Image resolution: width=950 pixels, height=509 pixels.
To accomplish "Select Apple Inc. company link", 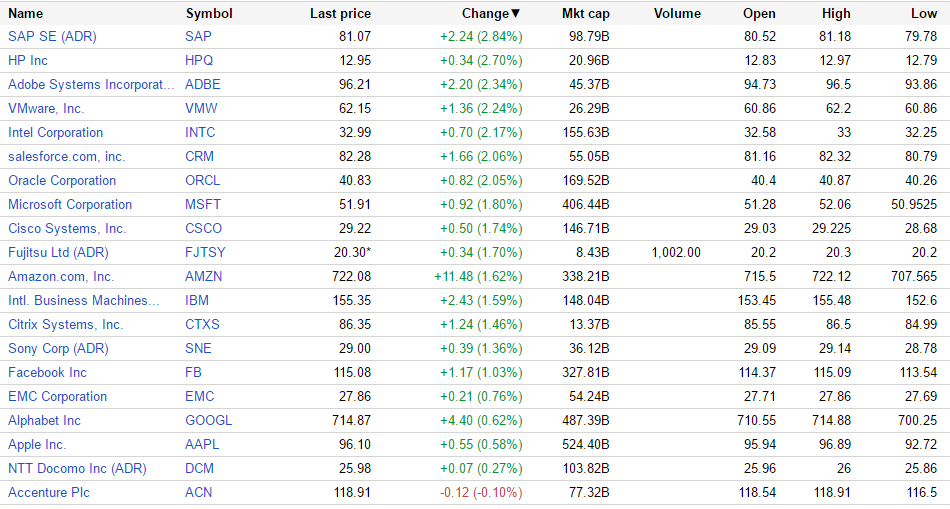I will 37,444.
